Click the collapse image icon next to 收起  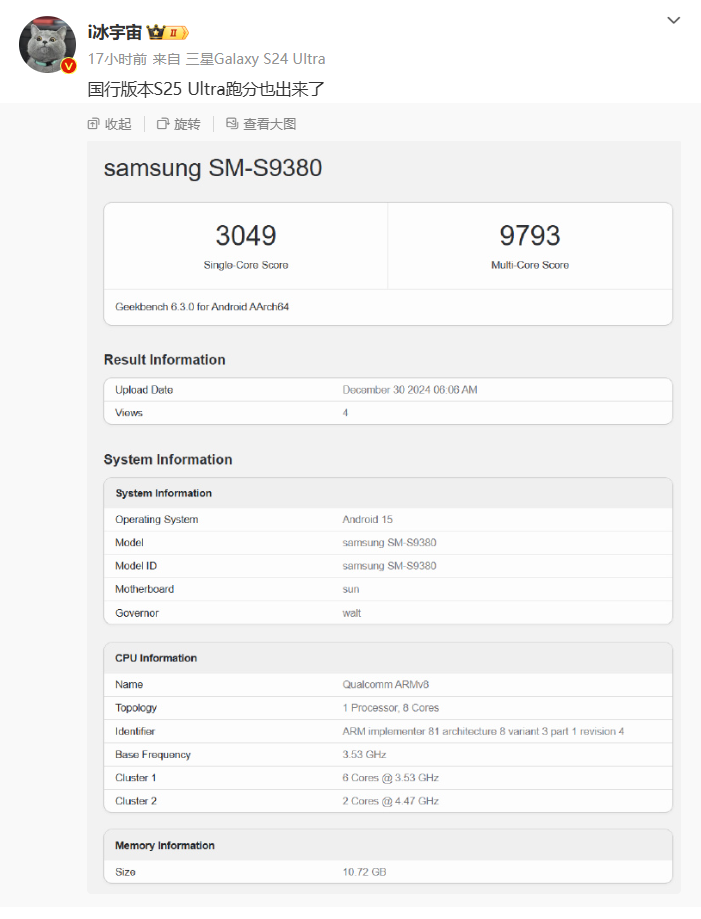(93, 124)
